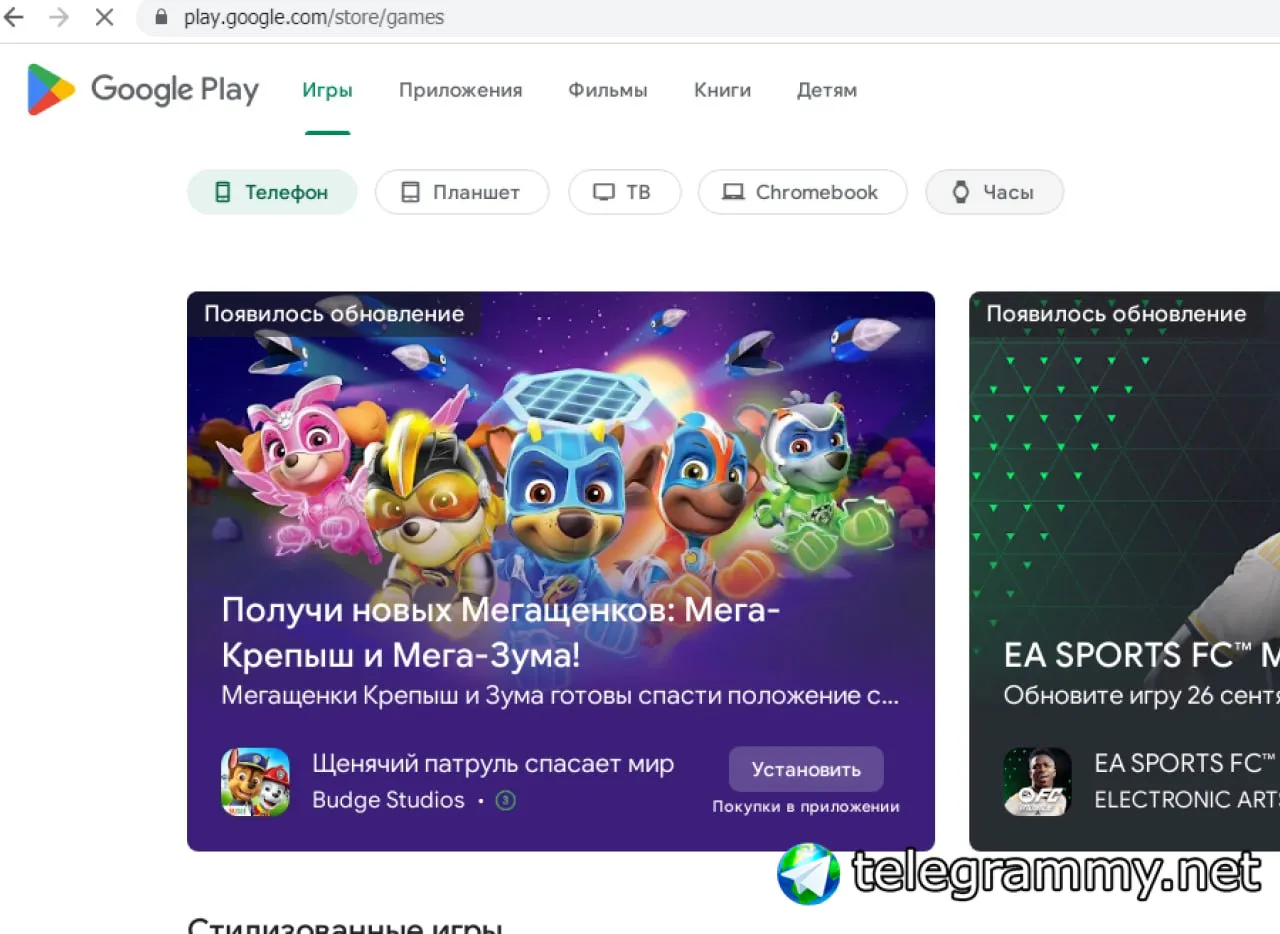Go back using the browser back arrow
Image resolution: width=1280 pixels, height=934 pixels.
(14, 17)
